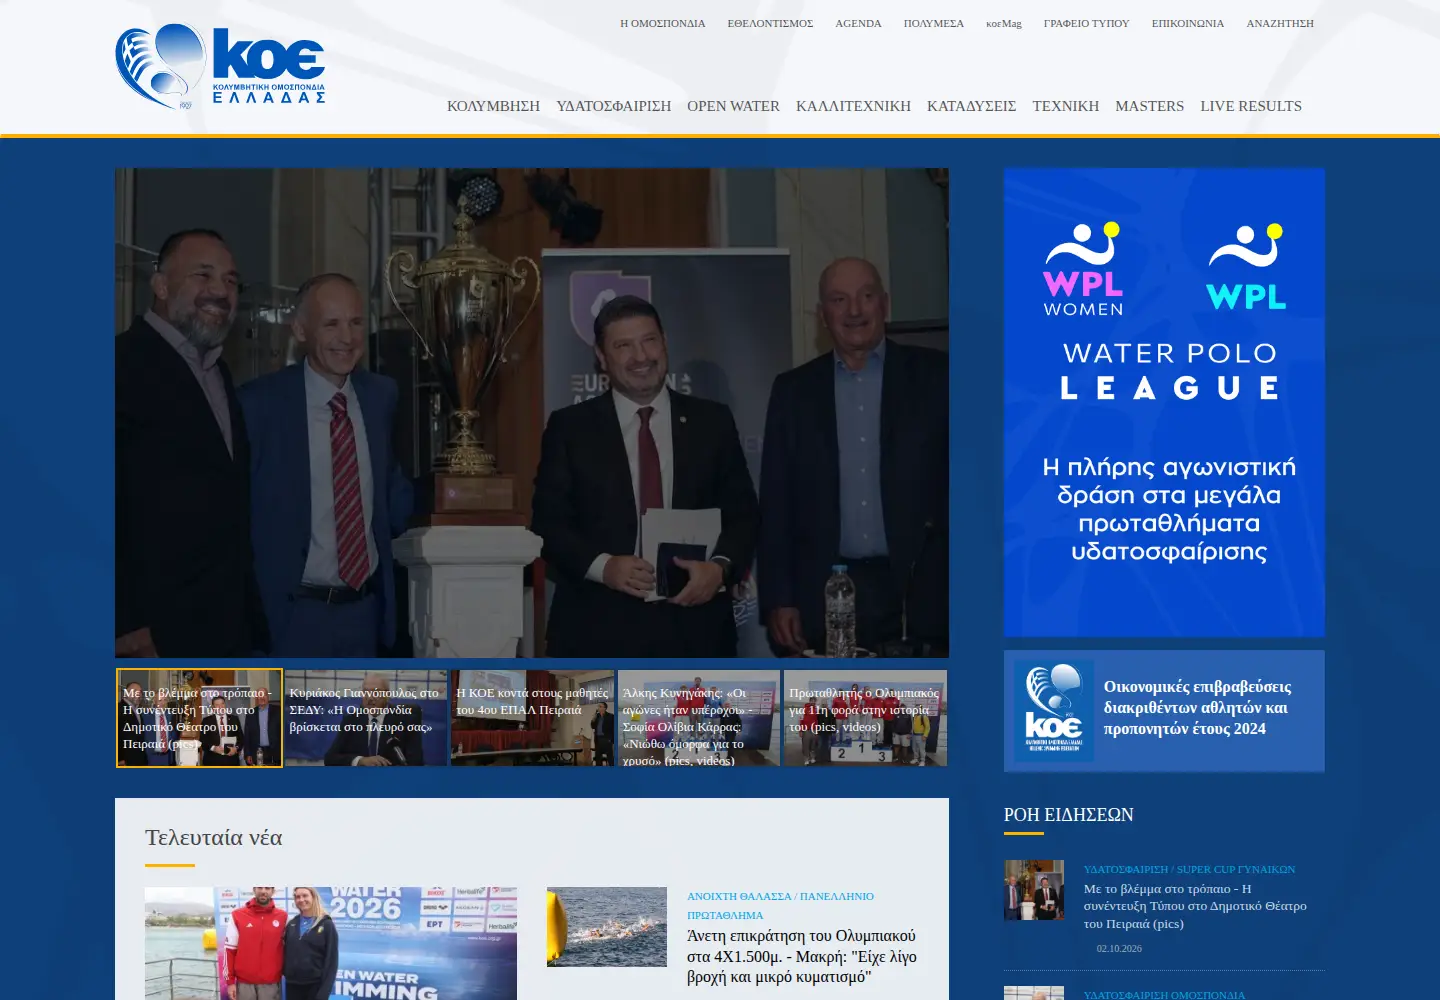
Task: Open the ΕΠΙΚΟΙΝΩΝΙΑ page
Action: click(1188, 23)
